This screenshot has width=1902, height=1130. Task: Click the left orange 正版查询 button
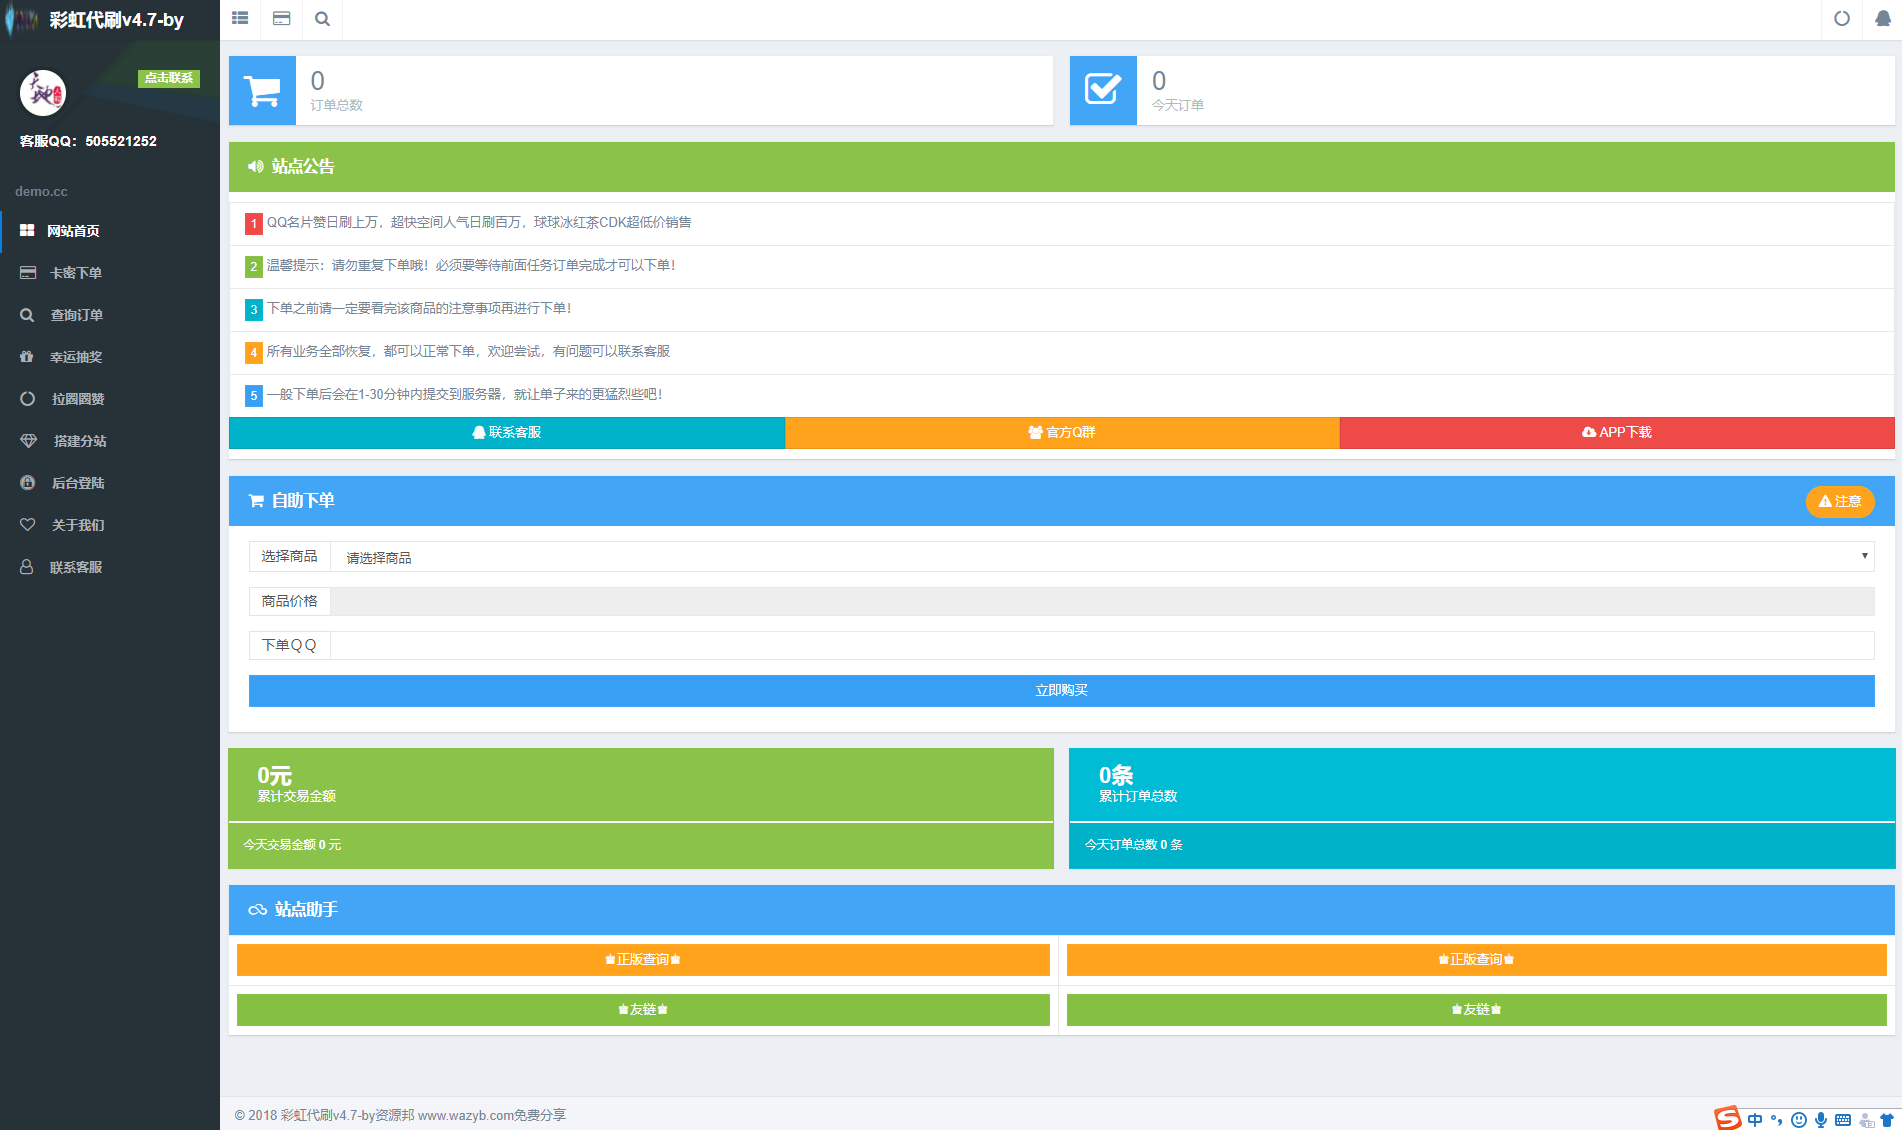pos(643,960)
